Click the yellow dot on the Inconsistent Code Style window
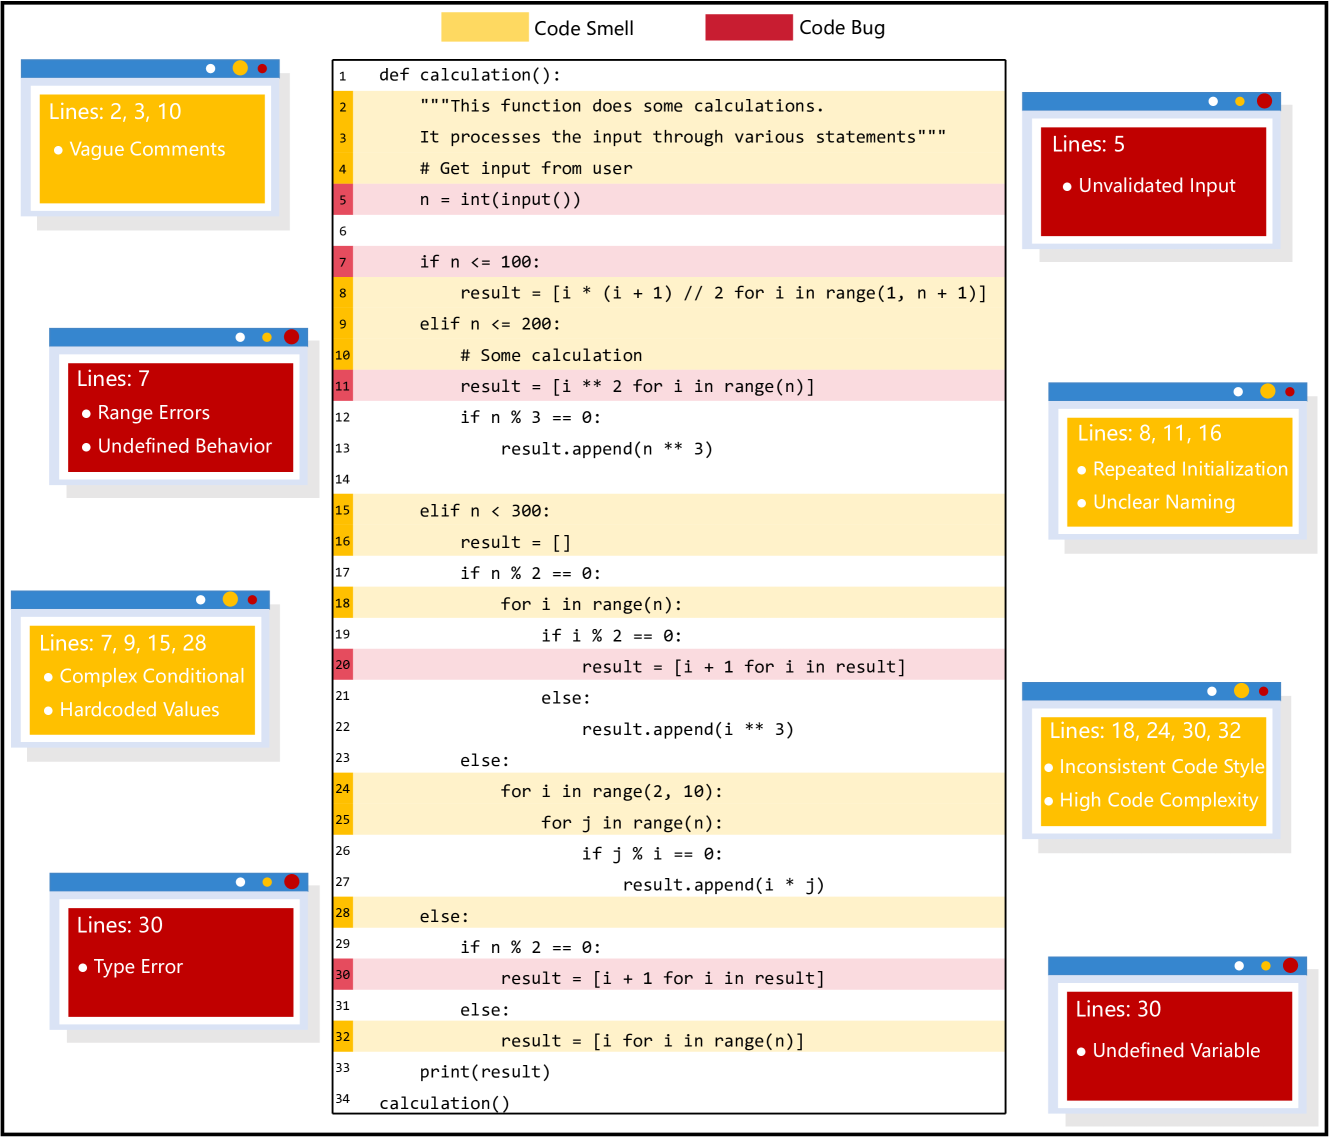Image resolution: width=1329 pixels, height=1138 pixels. [1241, 691]
